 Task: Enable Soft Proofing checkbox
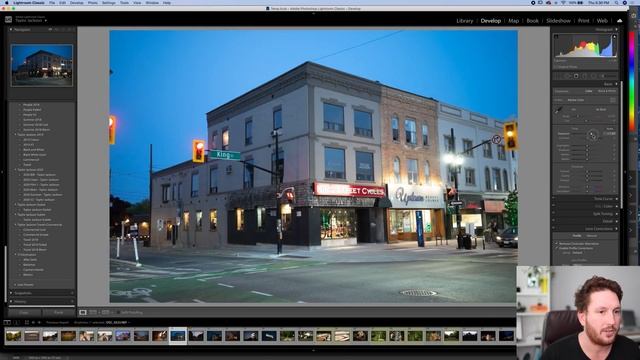click(x=118, y=313)
